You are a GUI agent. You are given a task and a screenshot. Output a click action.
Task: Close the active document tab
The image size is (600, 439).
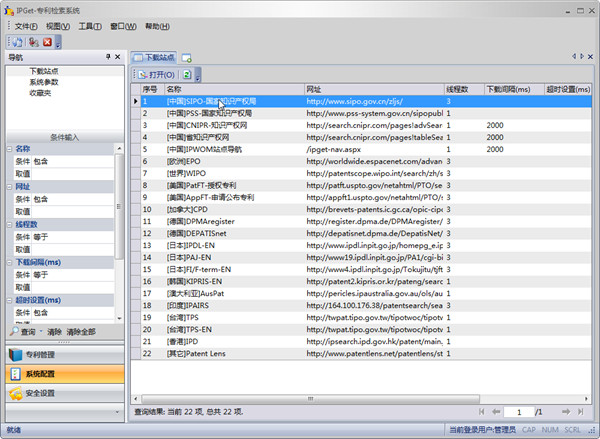pos(590,57)
